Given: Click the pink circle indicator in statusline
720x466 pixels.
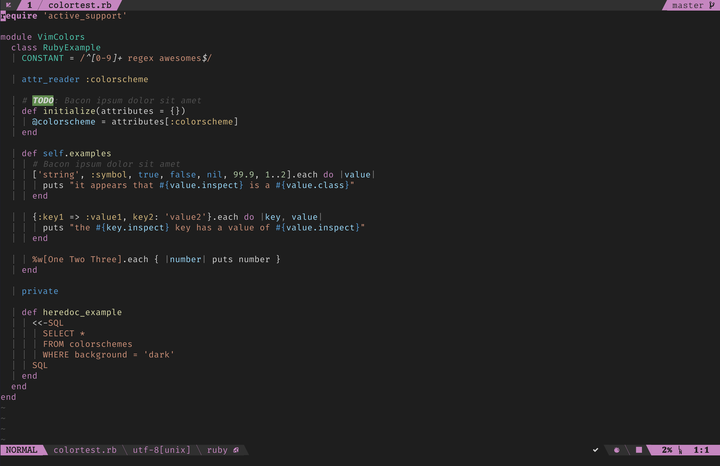Looking at the screenshot, I should tap(617, 450).
